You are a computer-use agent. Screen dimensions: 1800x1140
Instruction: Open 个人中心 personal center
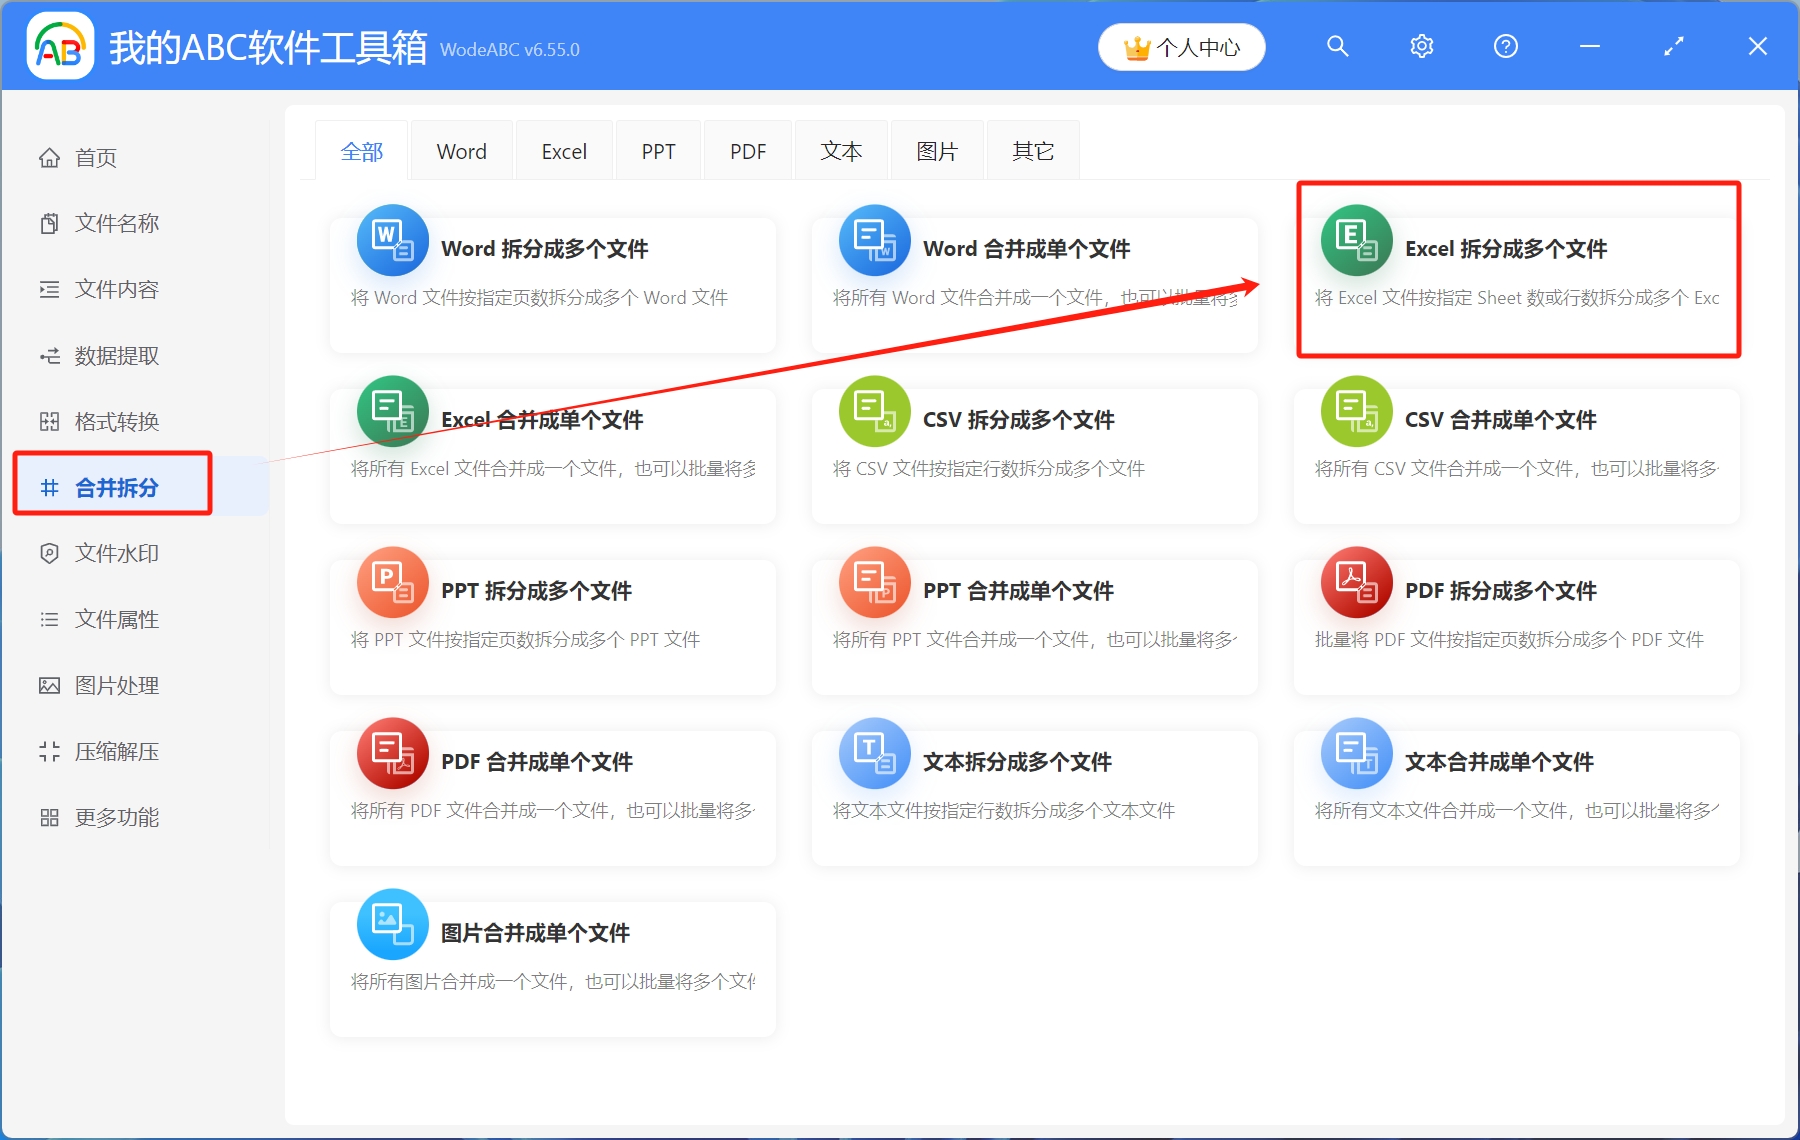point(1181,46)
